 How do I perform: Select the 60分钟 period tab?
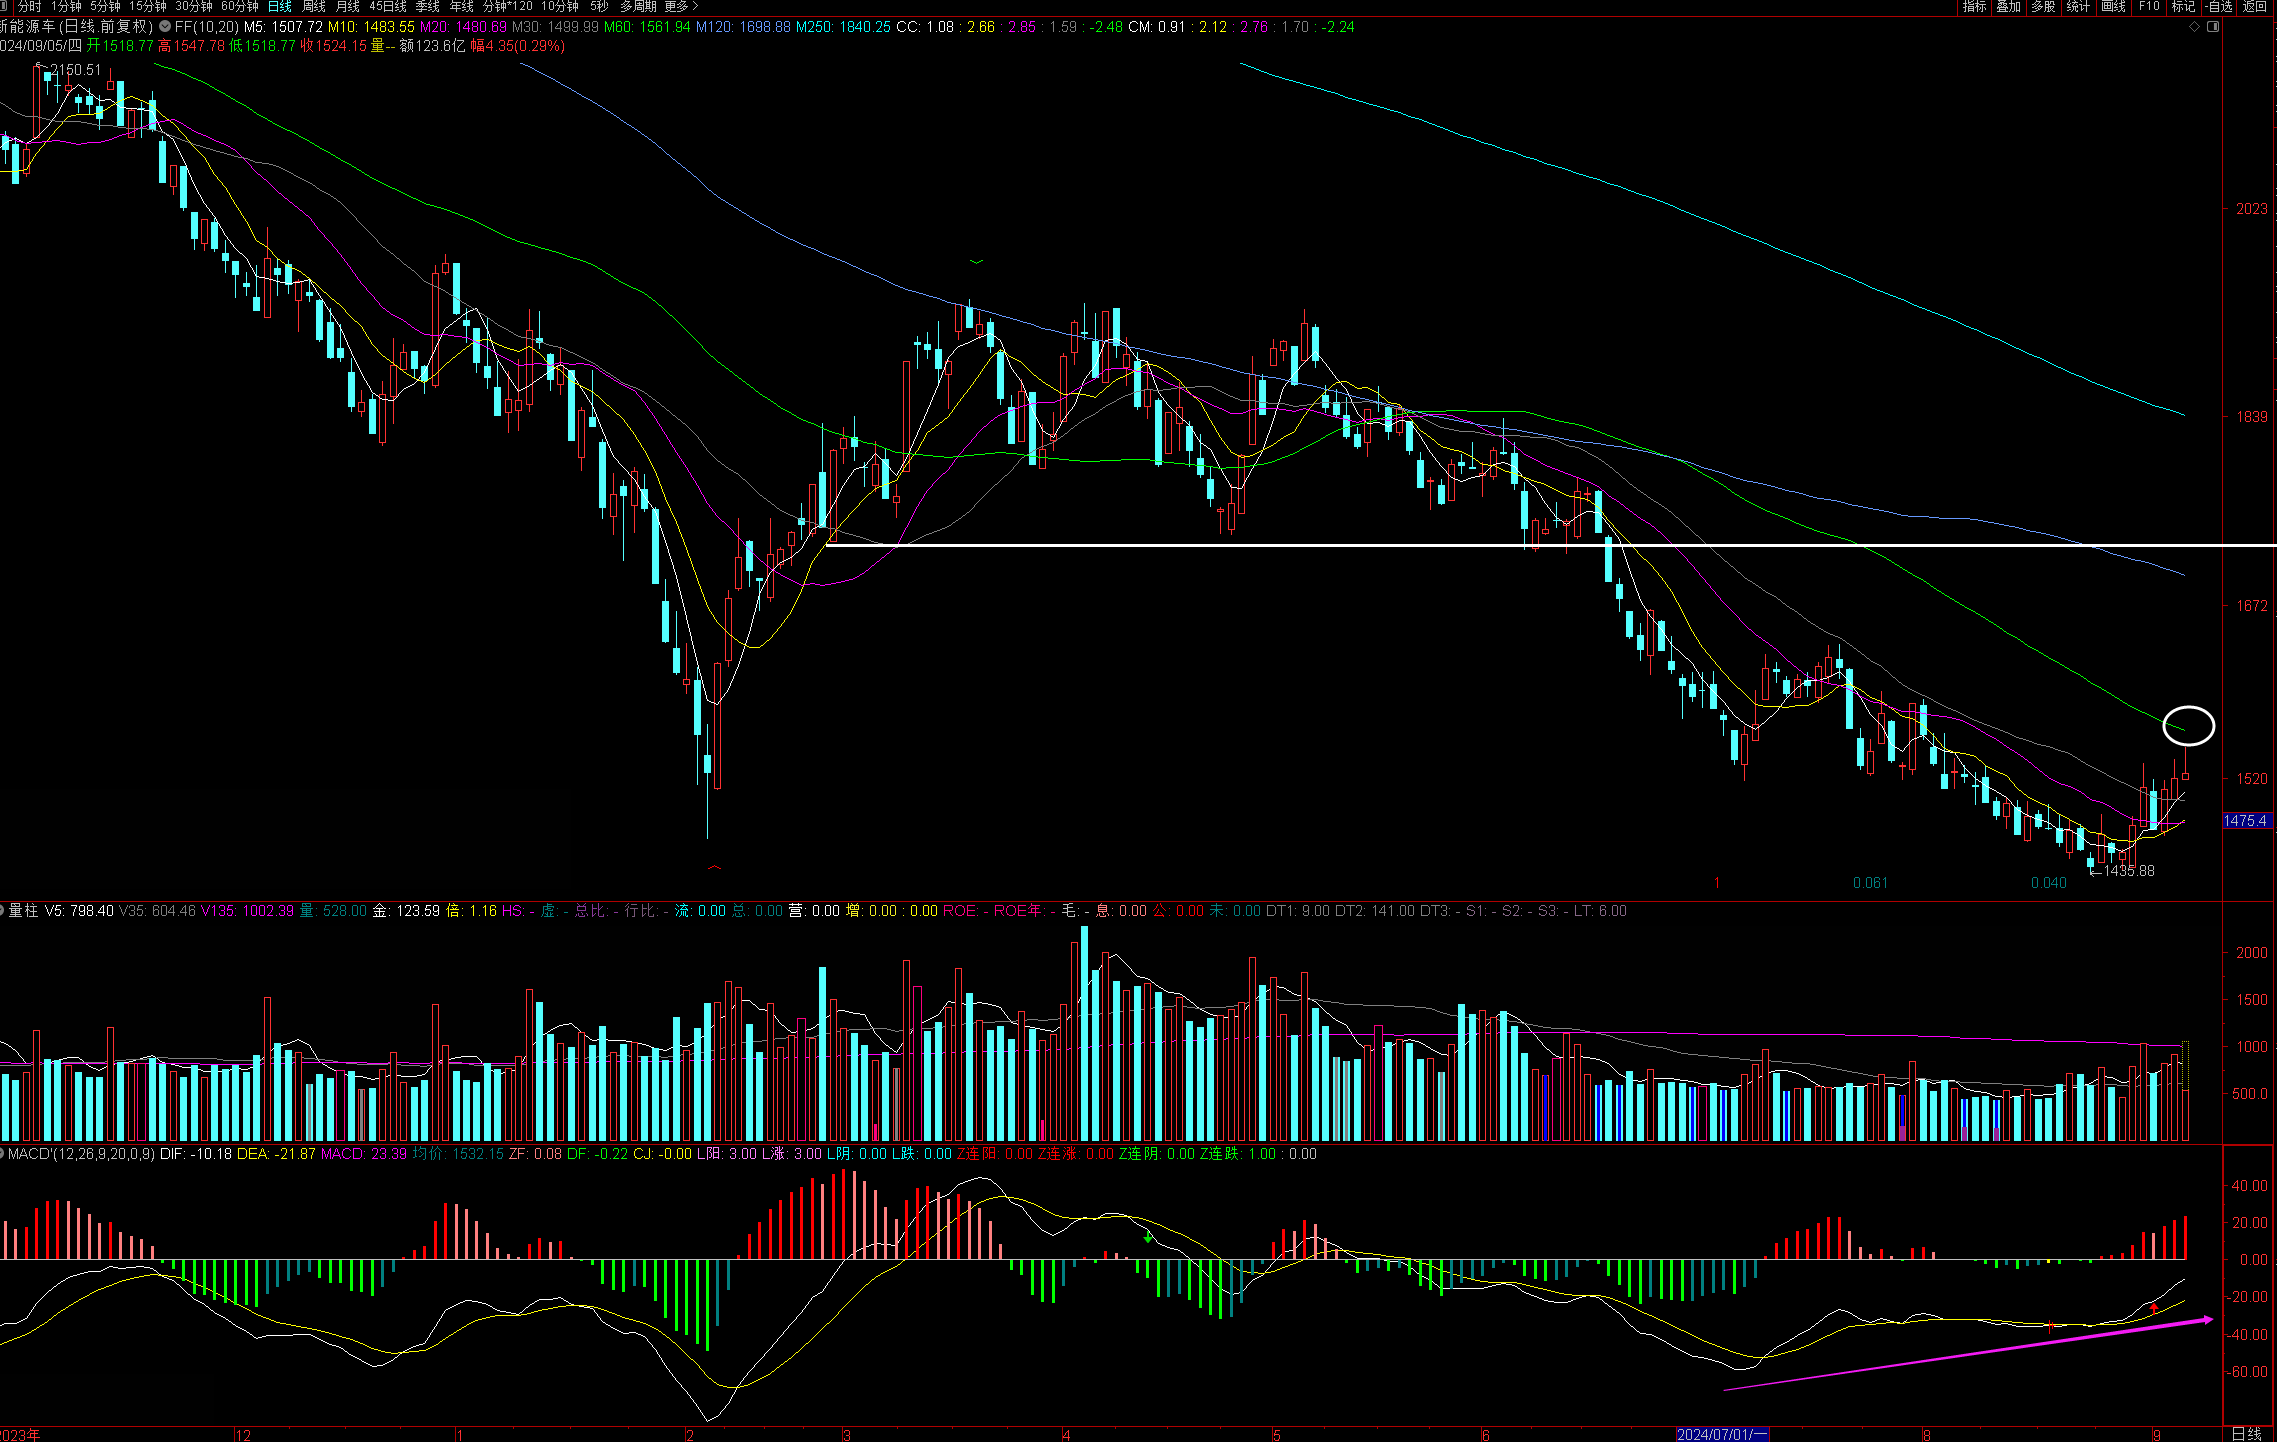tap(240, 7)
